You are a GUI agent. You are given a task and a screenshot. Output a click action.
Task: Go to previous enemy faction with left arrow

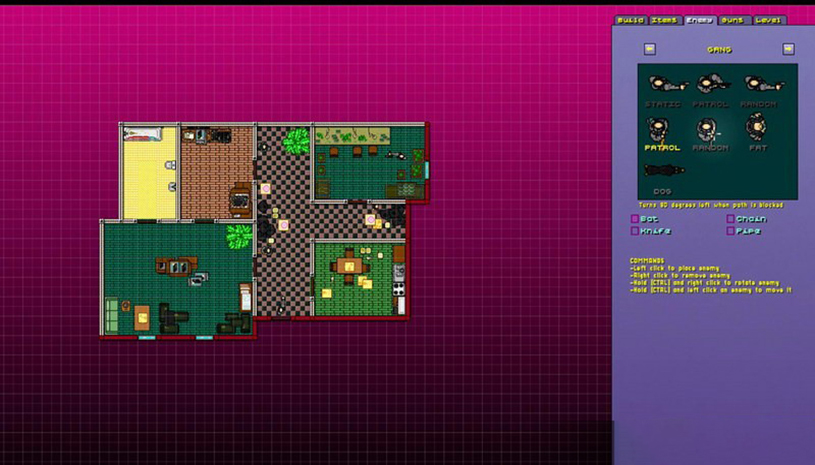coord(650,49)
